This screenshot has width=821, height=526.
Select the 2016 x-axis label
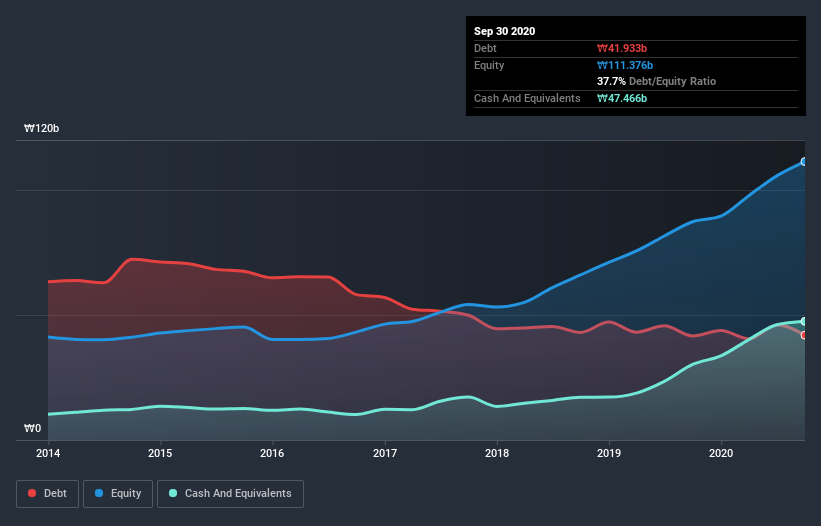pyautogui.click(x=272, y=453)
